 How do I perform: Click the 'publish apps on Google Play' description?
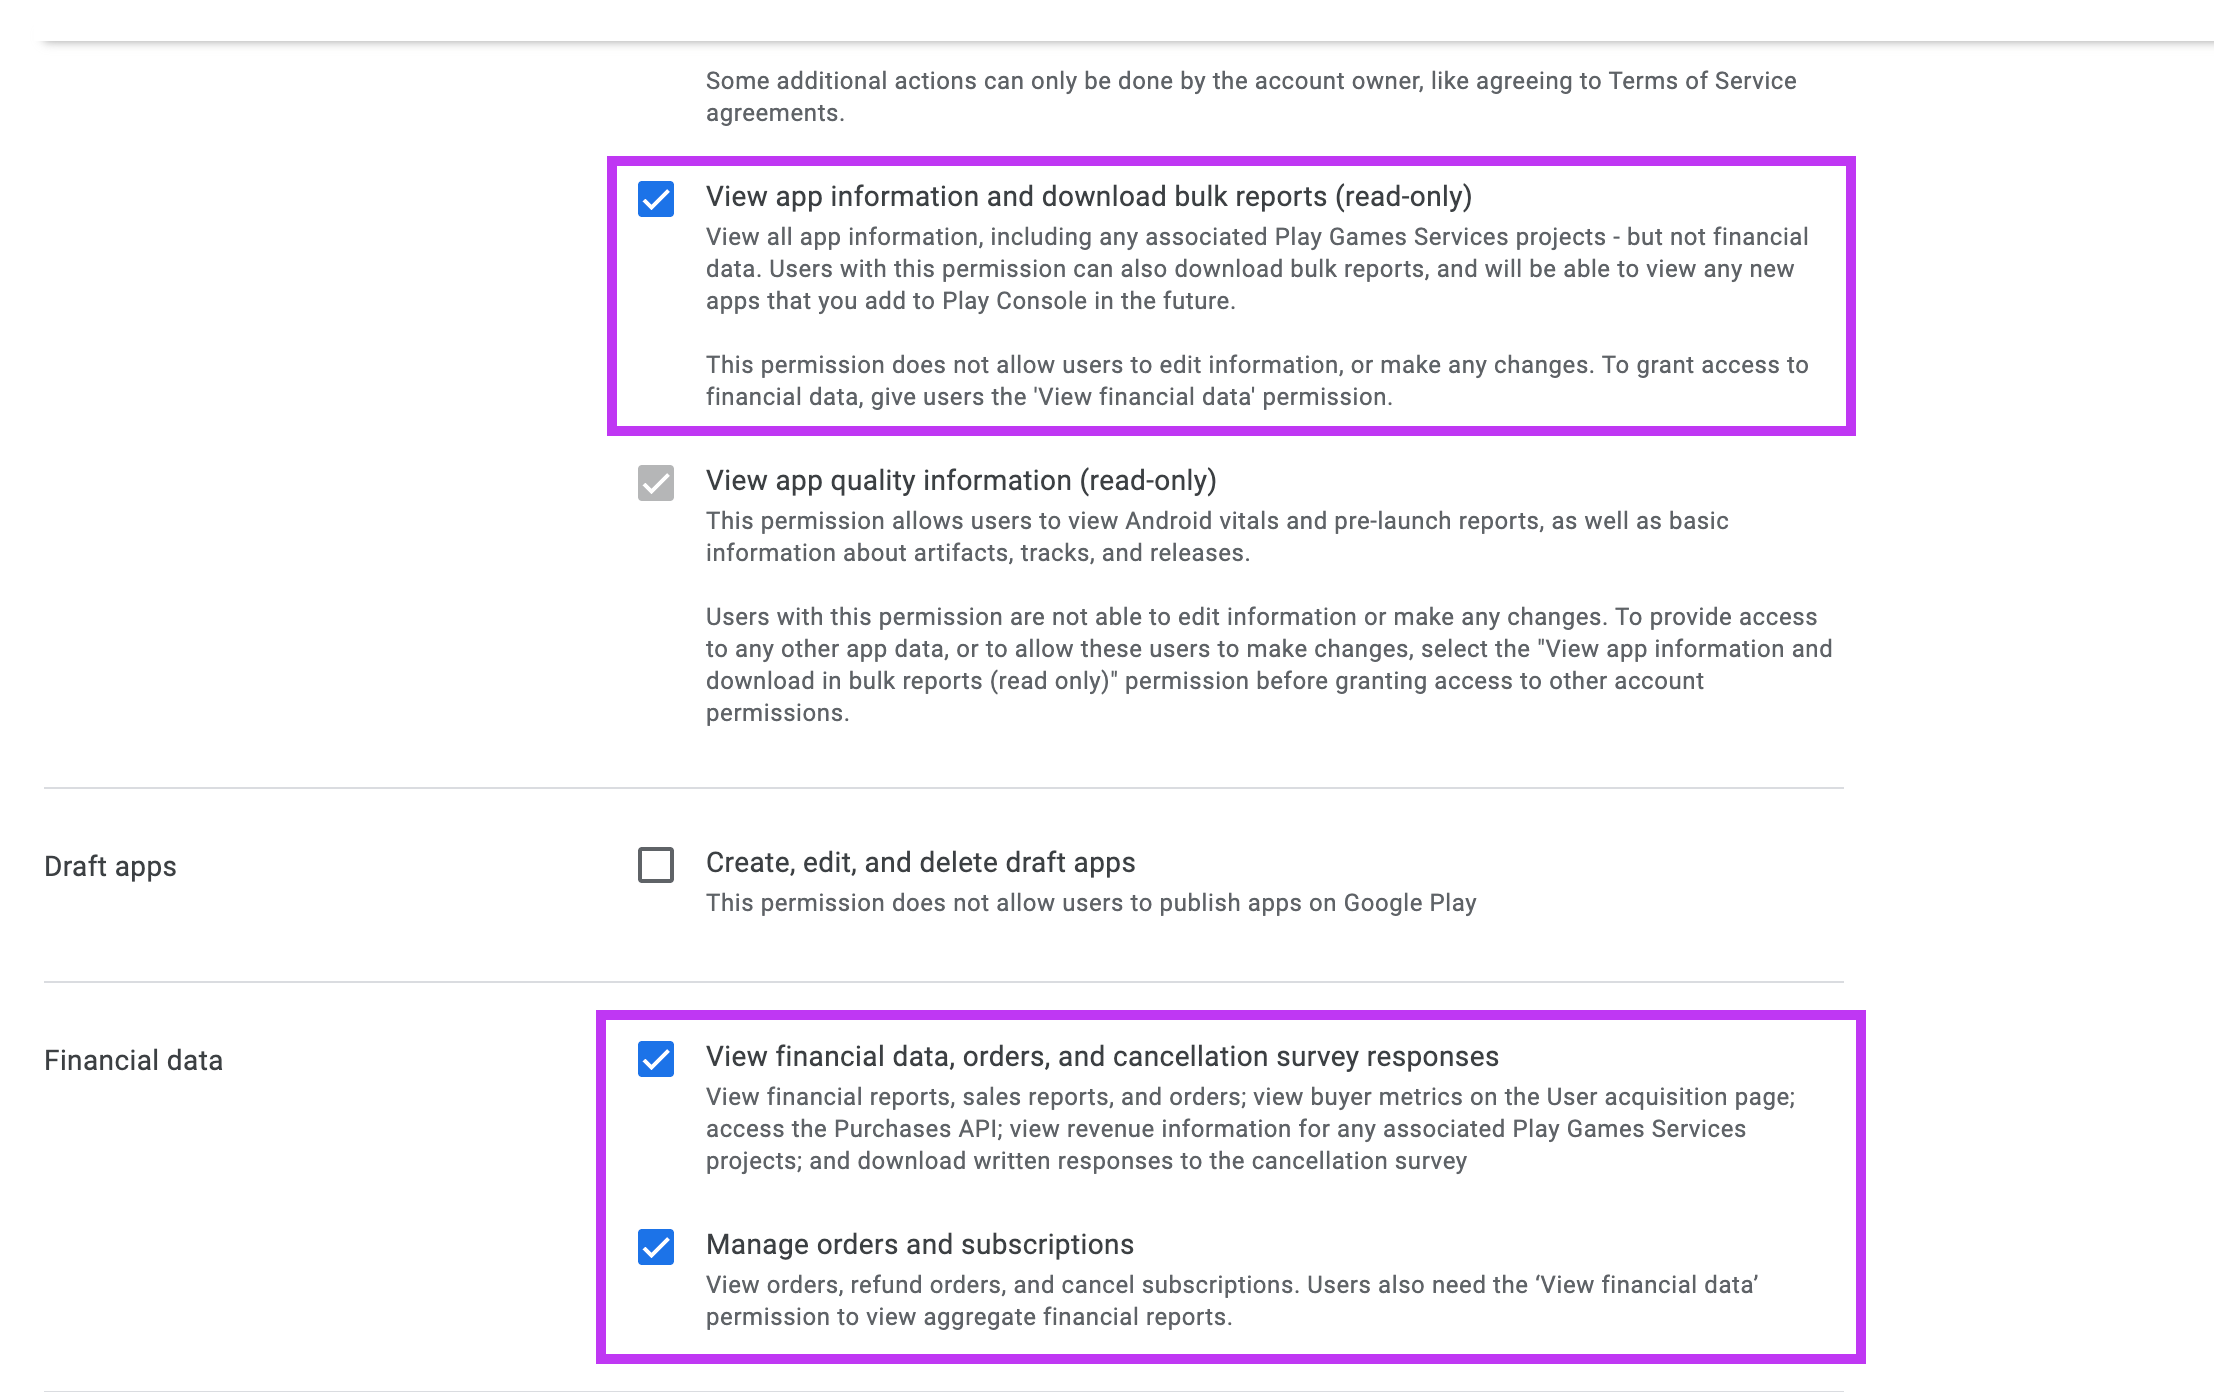pos(1090,903)
